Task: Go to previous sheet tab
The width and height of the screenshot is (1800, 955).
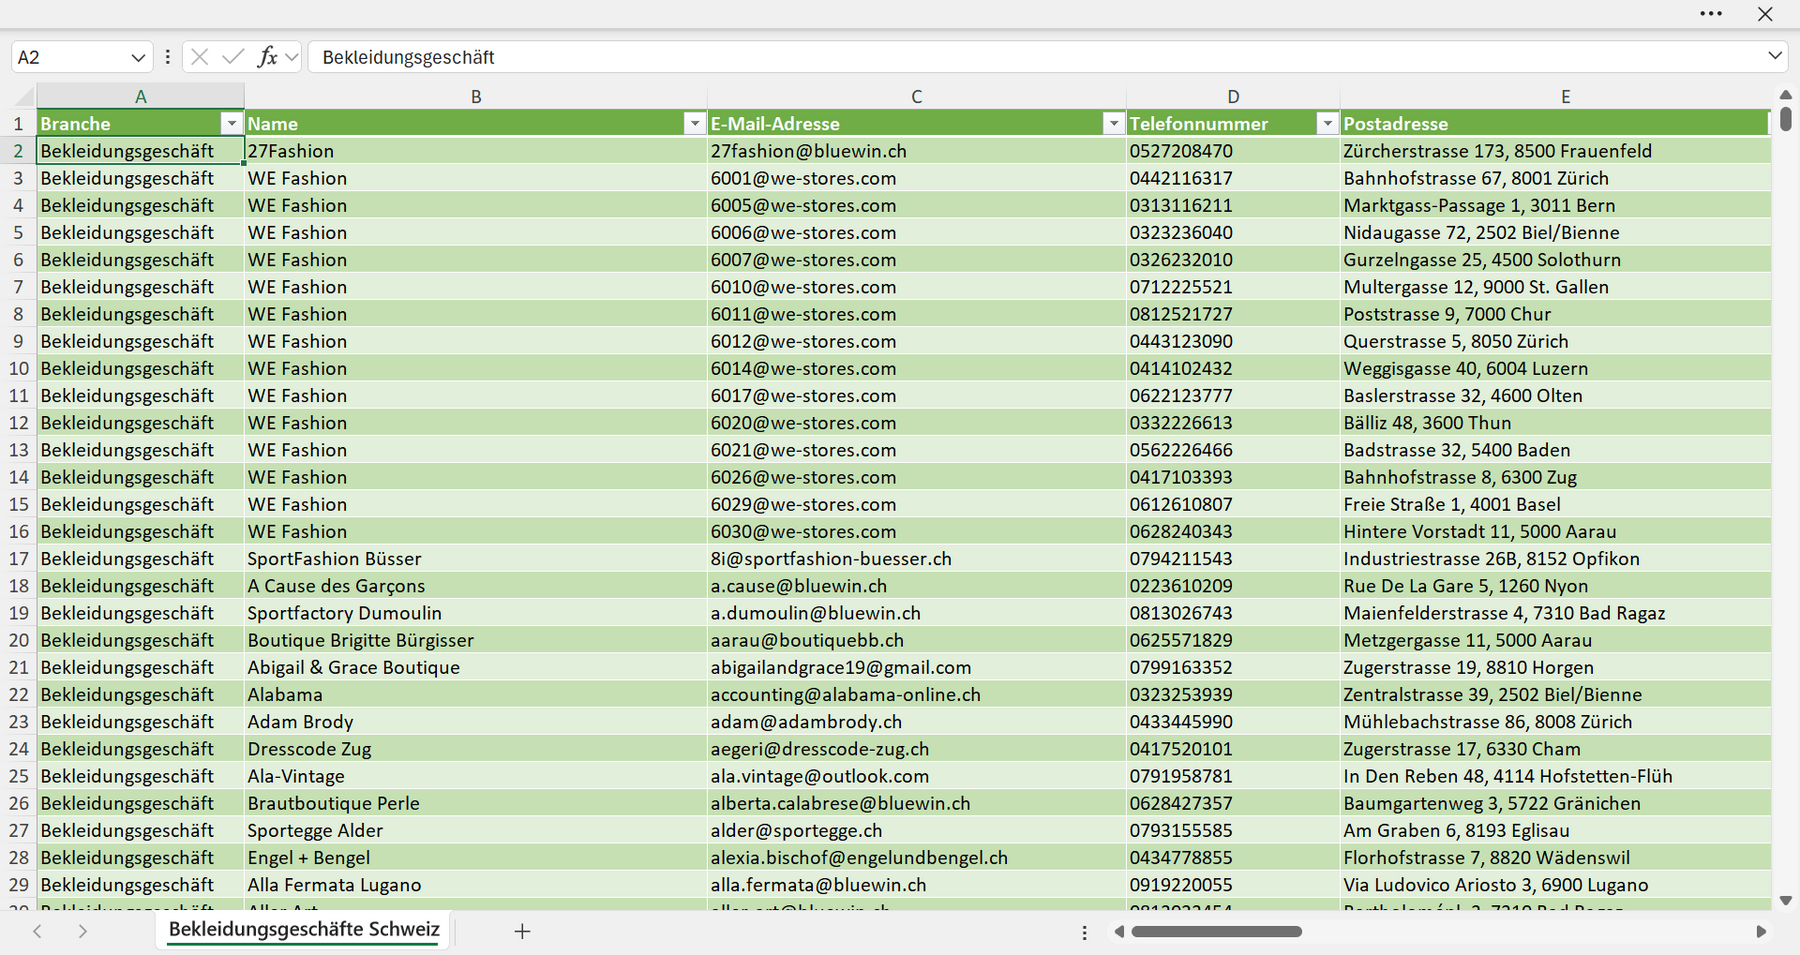Action: coord(38,931)
